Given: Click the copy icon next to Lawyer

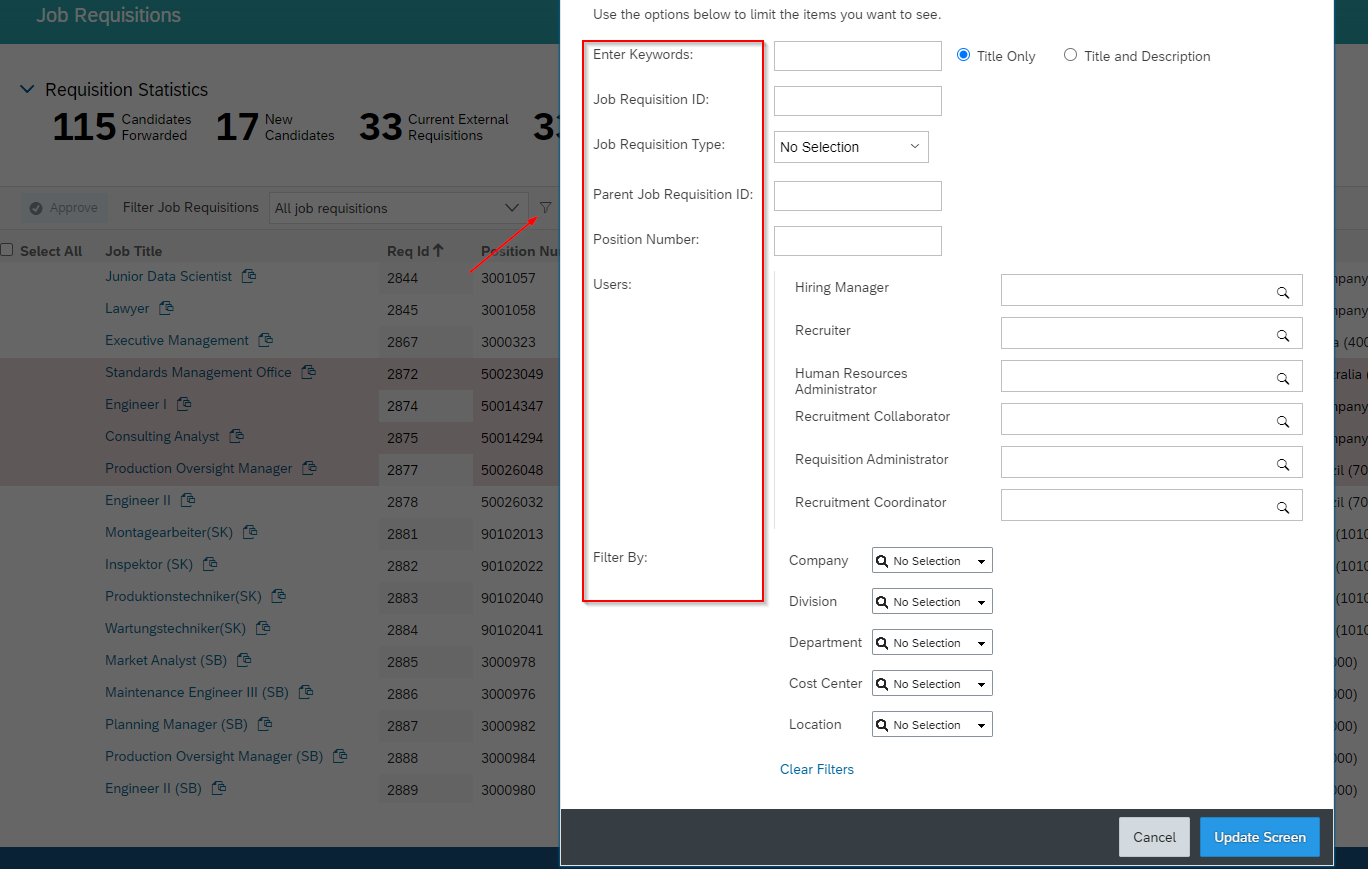Looking at the screenshot, I should tap(167, 308).
